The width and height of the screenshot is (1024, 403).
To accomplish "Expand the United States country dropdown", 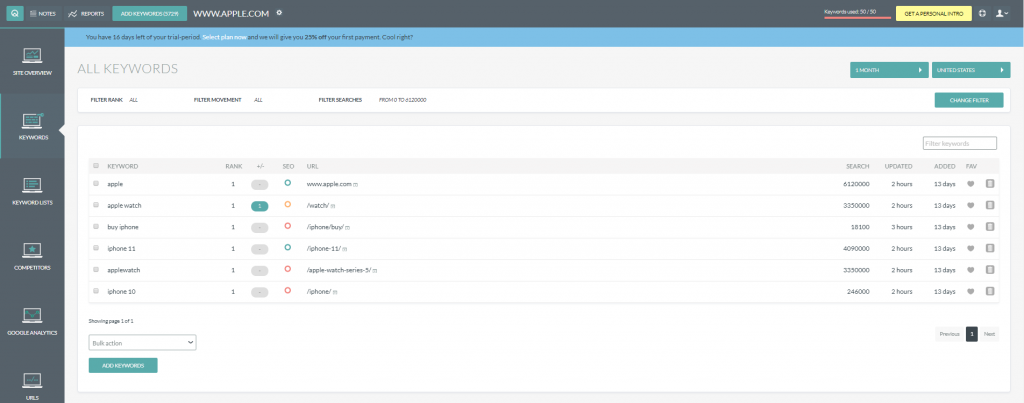I will tap(970, 70).
